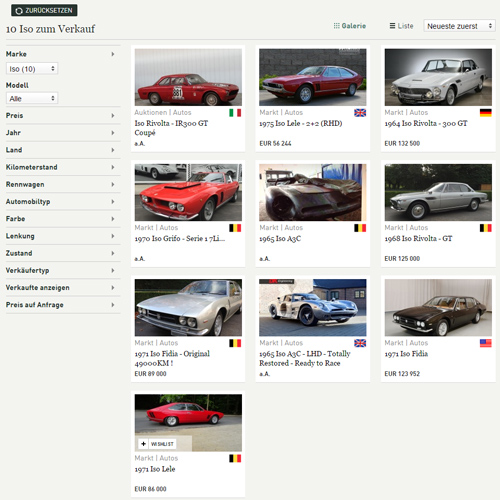Open the blue Iso A3C LHD photo
The height and width of the screenshot is (500, 500).
coord(313,307)
